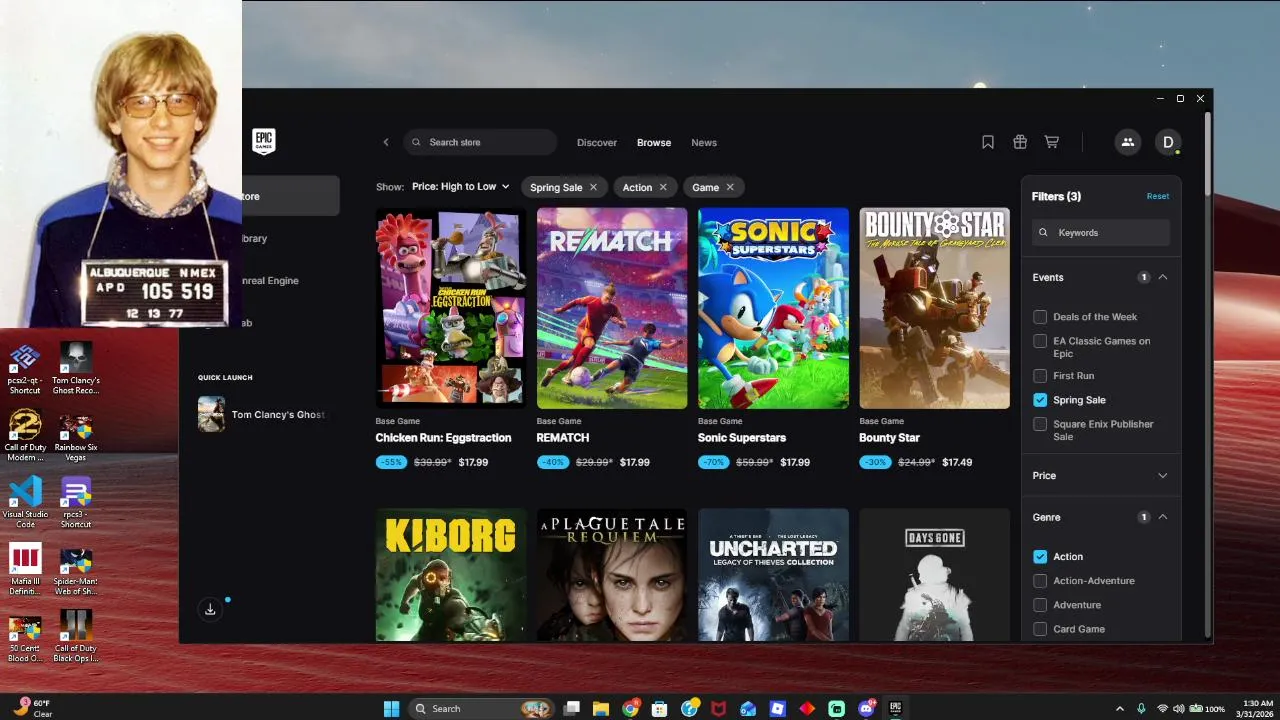The image size is (1280, 720).
Task: Open Sonic Superstars title link
Action: coord(742,438)
